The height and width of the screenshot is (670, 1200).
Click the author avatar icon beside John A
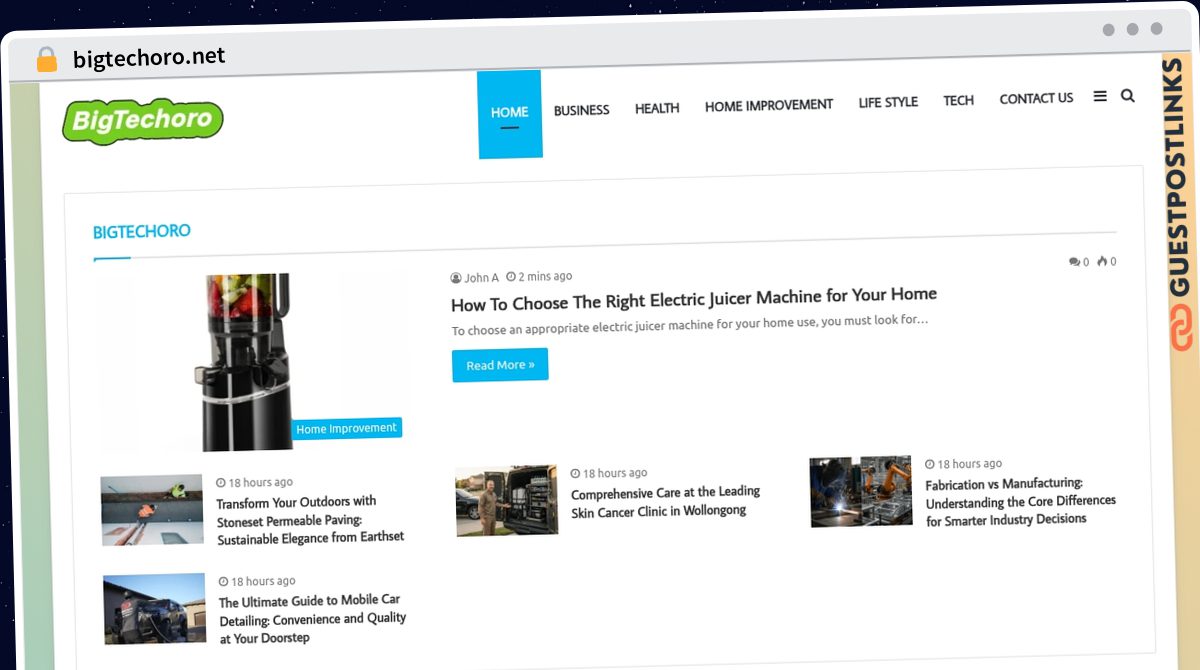point(456,278)
